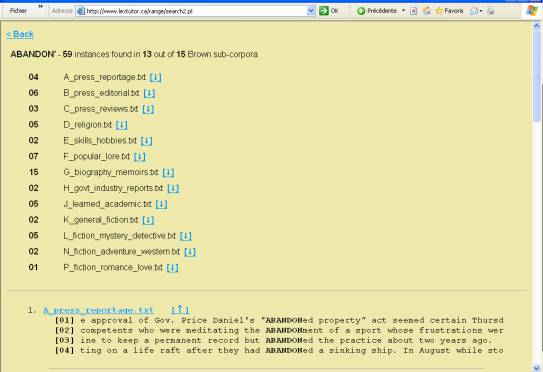Click the print icon in toolbar
This screenshot has height=372, width=543.
(491, 11)
